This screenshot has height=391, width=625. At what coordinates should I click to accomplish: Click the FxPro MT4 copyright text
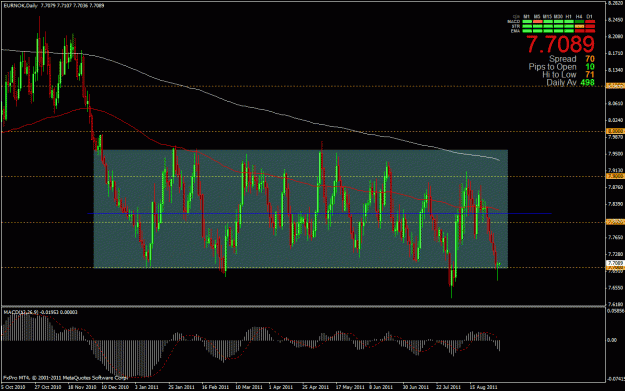coord(65,377)
